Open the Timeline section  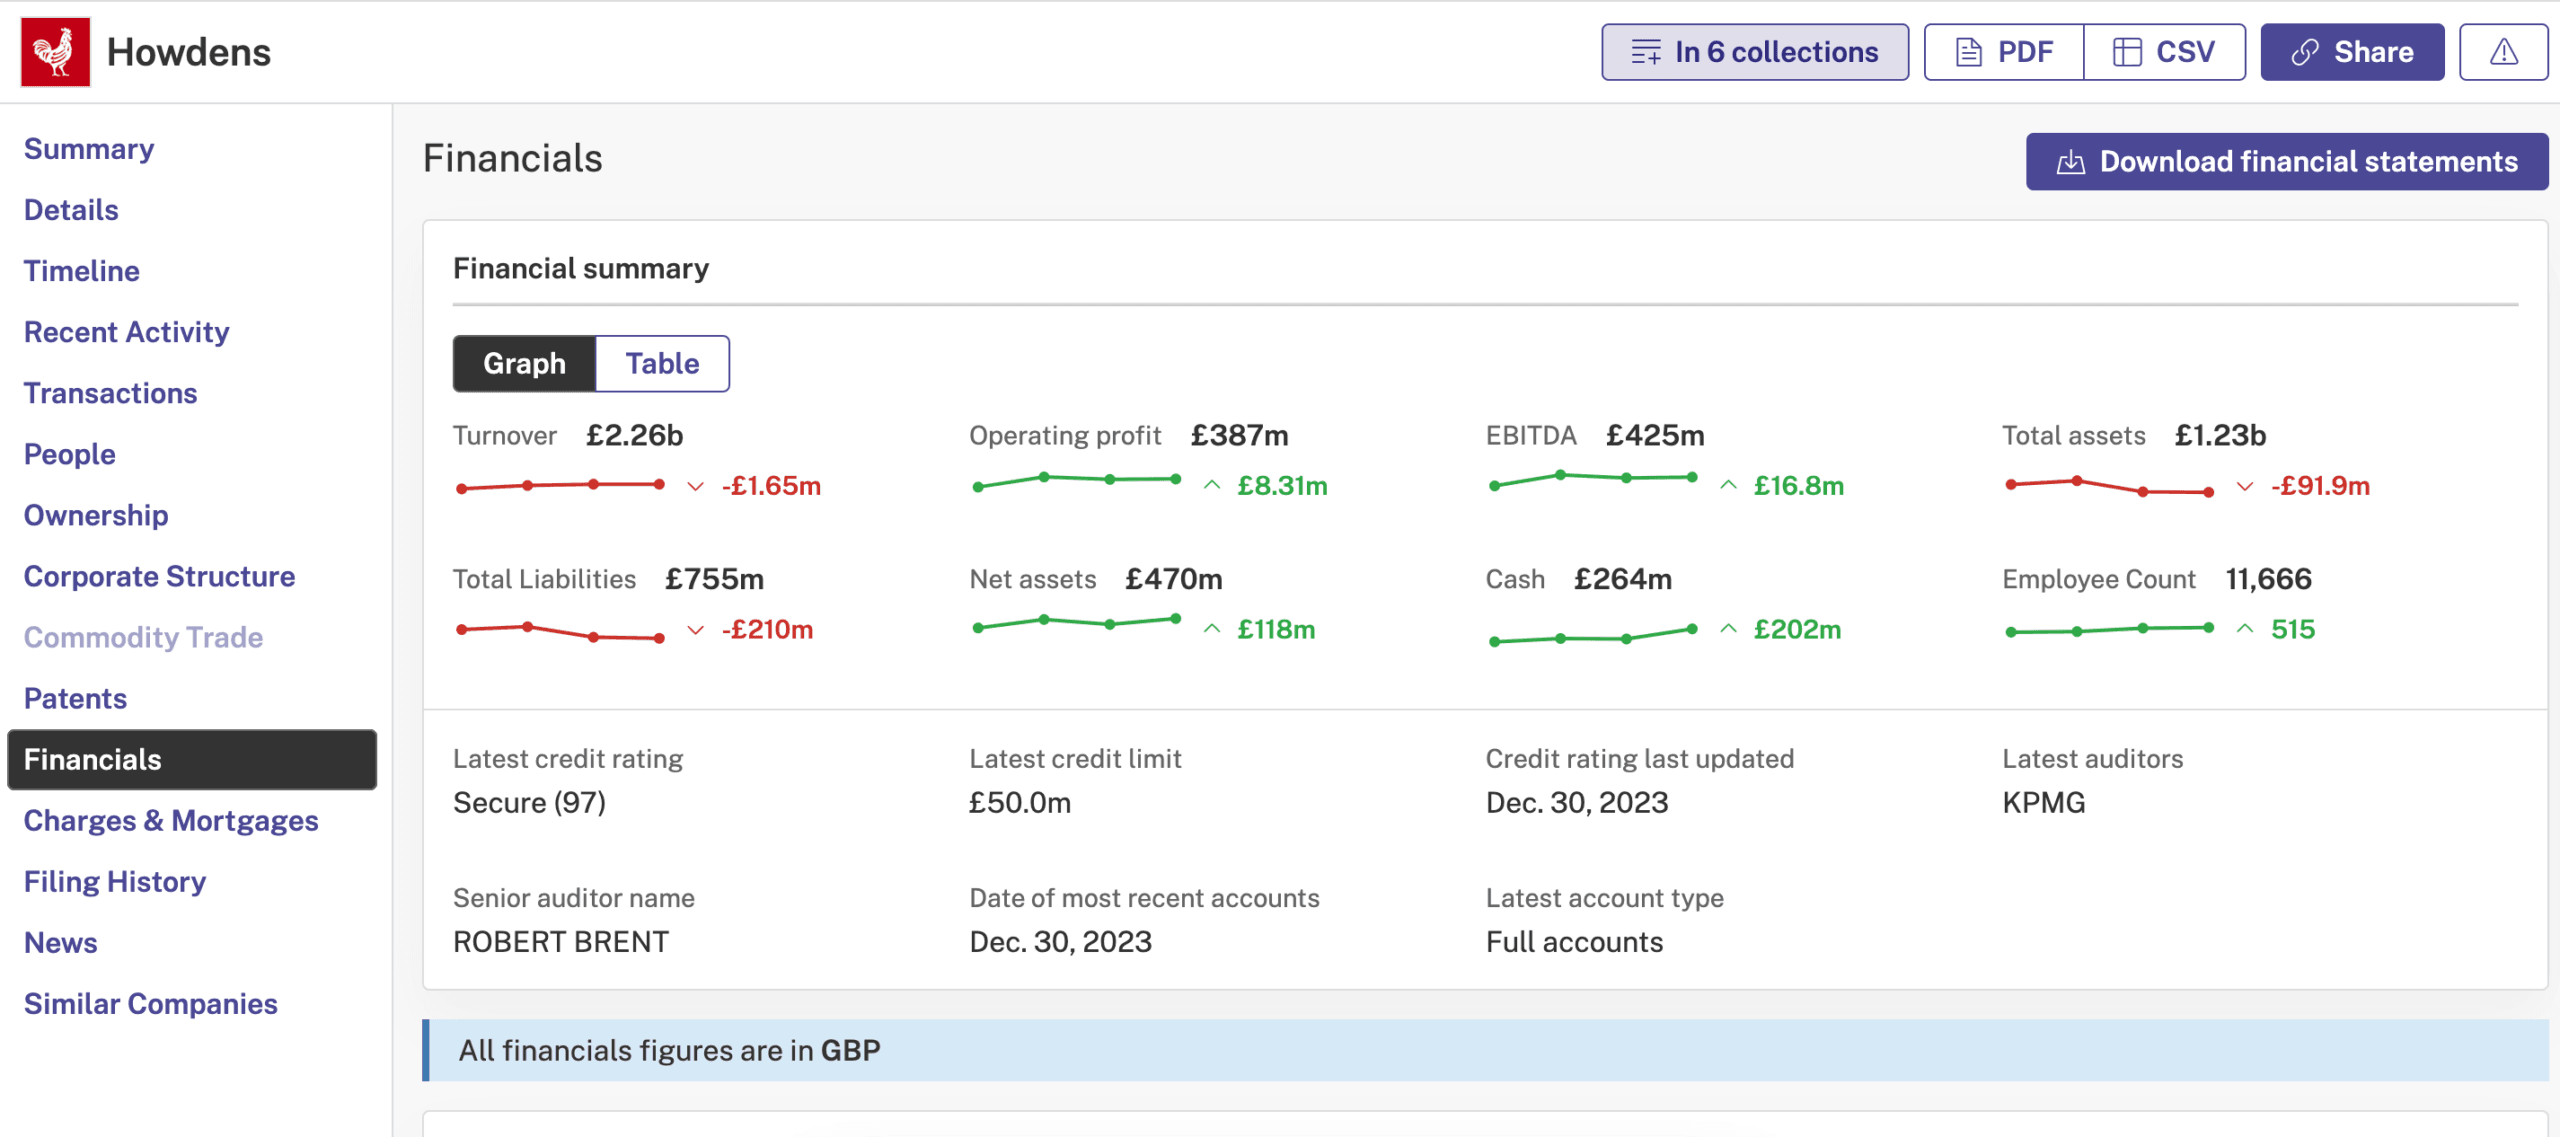(x=82, y=271)
